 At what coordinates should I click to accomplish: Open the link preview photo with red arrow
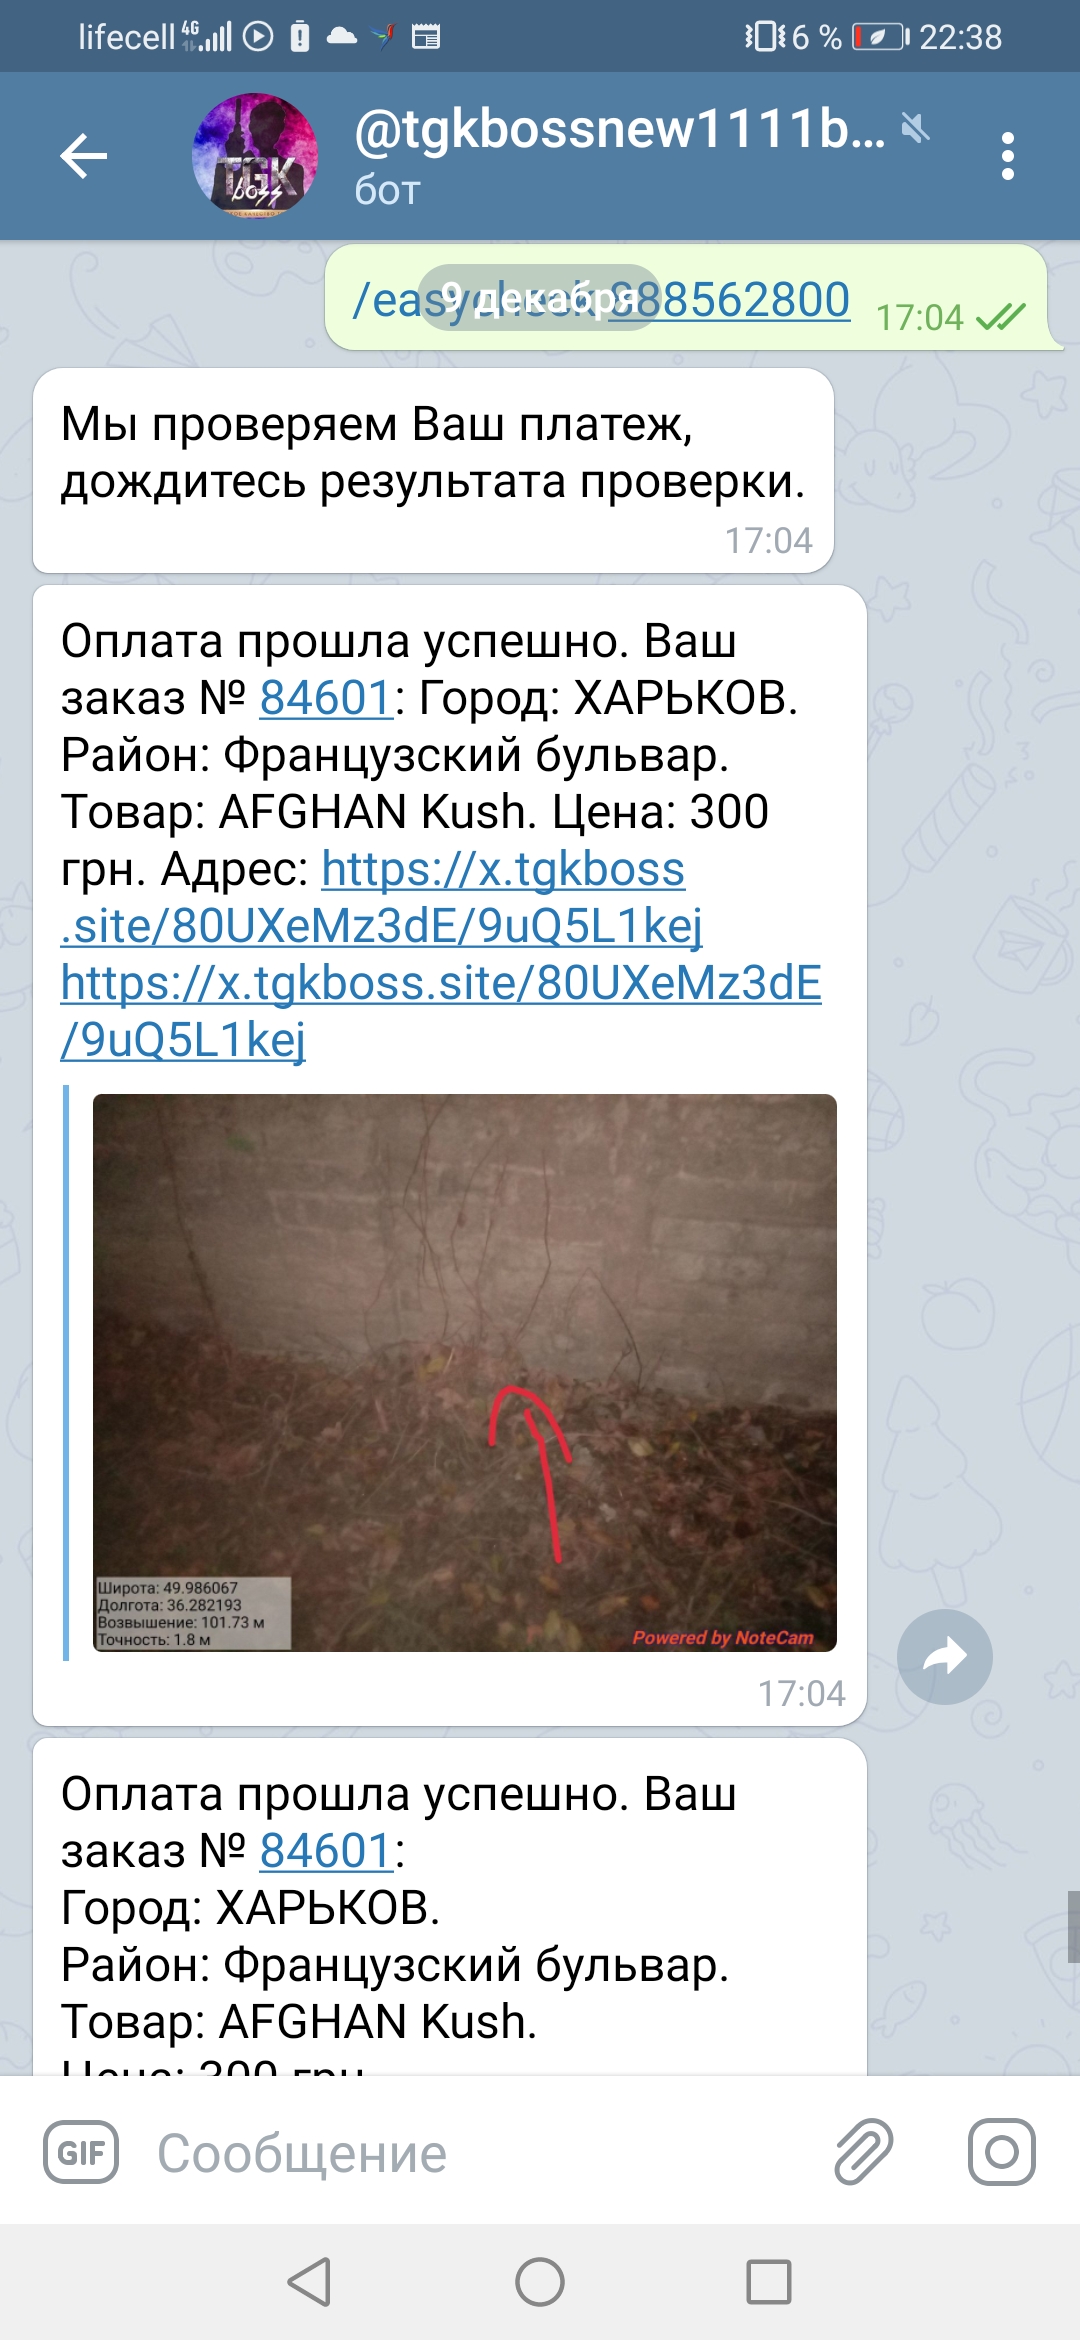(x=464, y=1372)
